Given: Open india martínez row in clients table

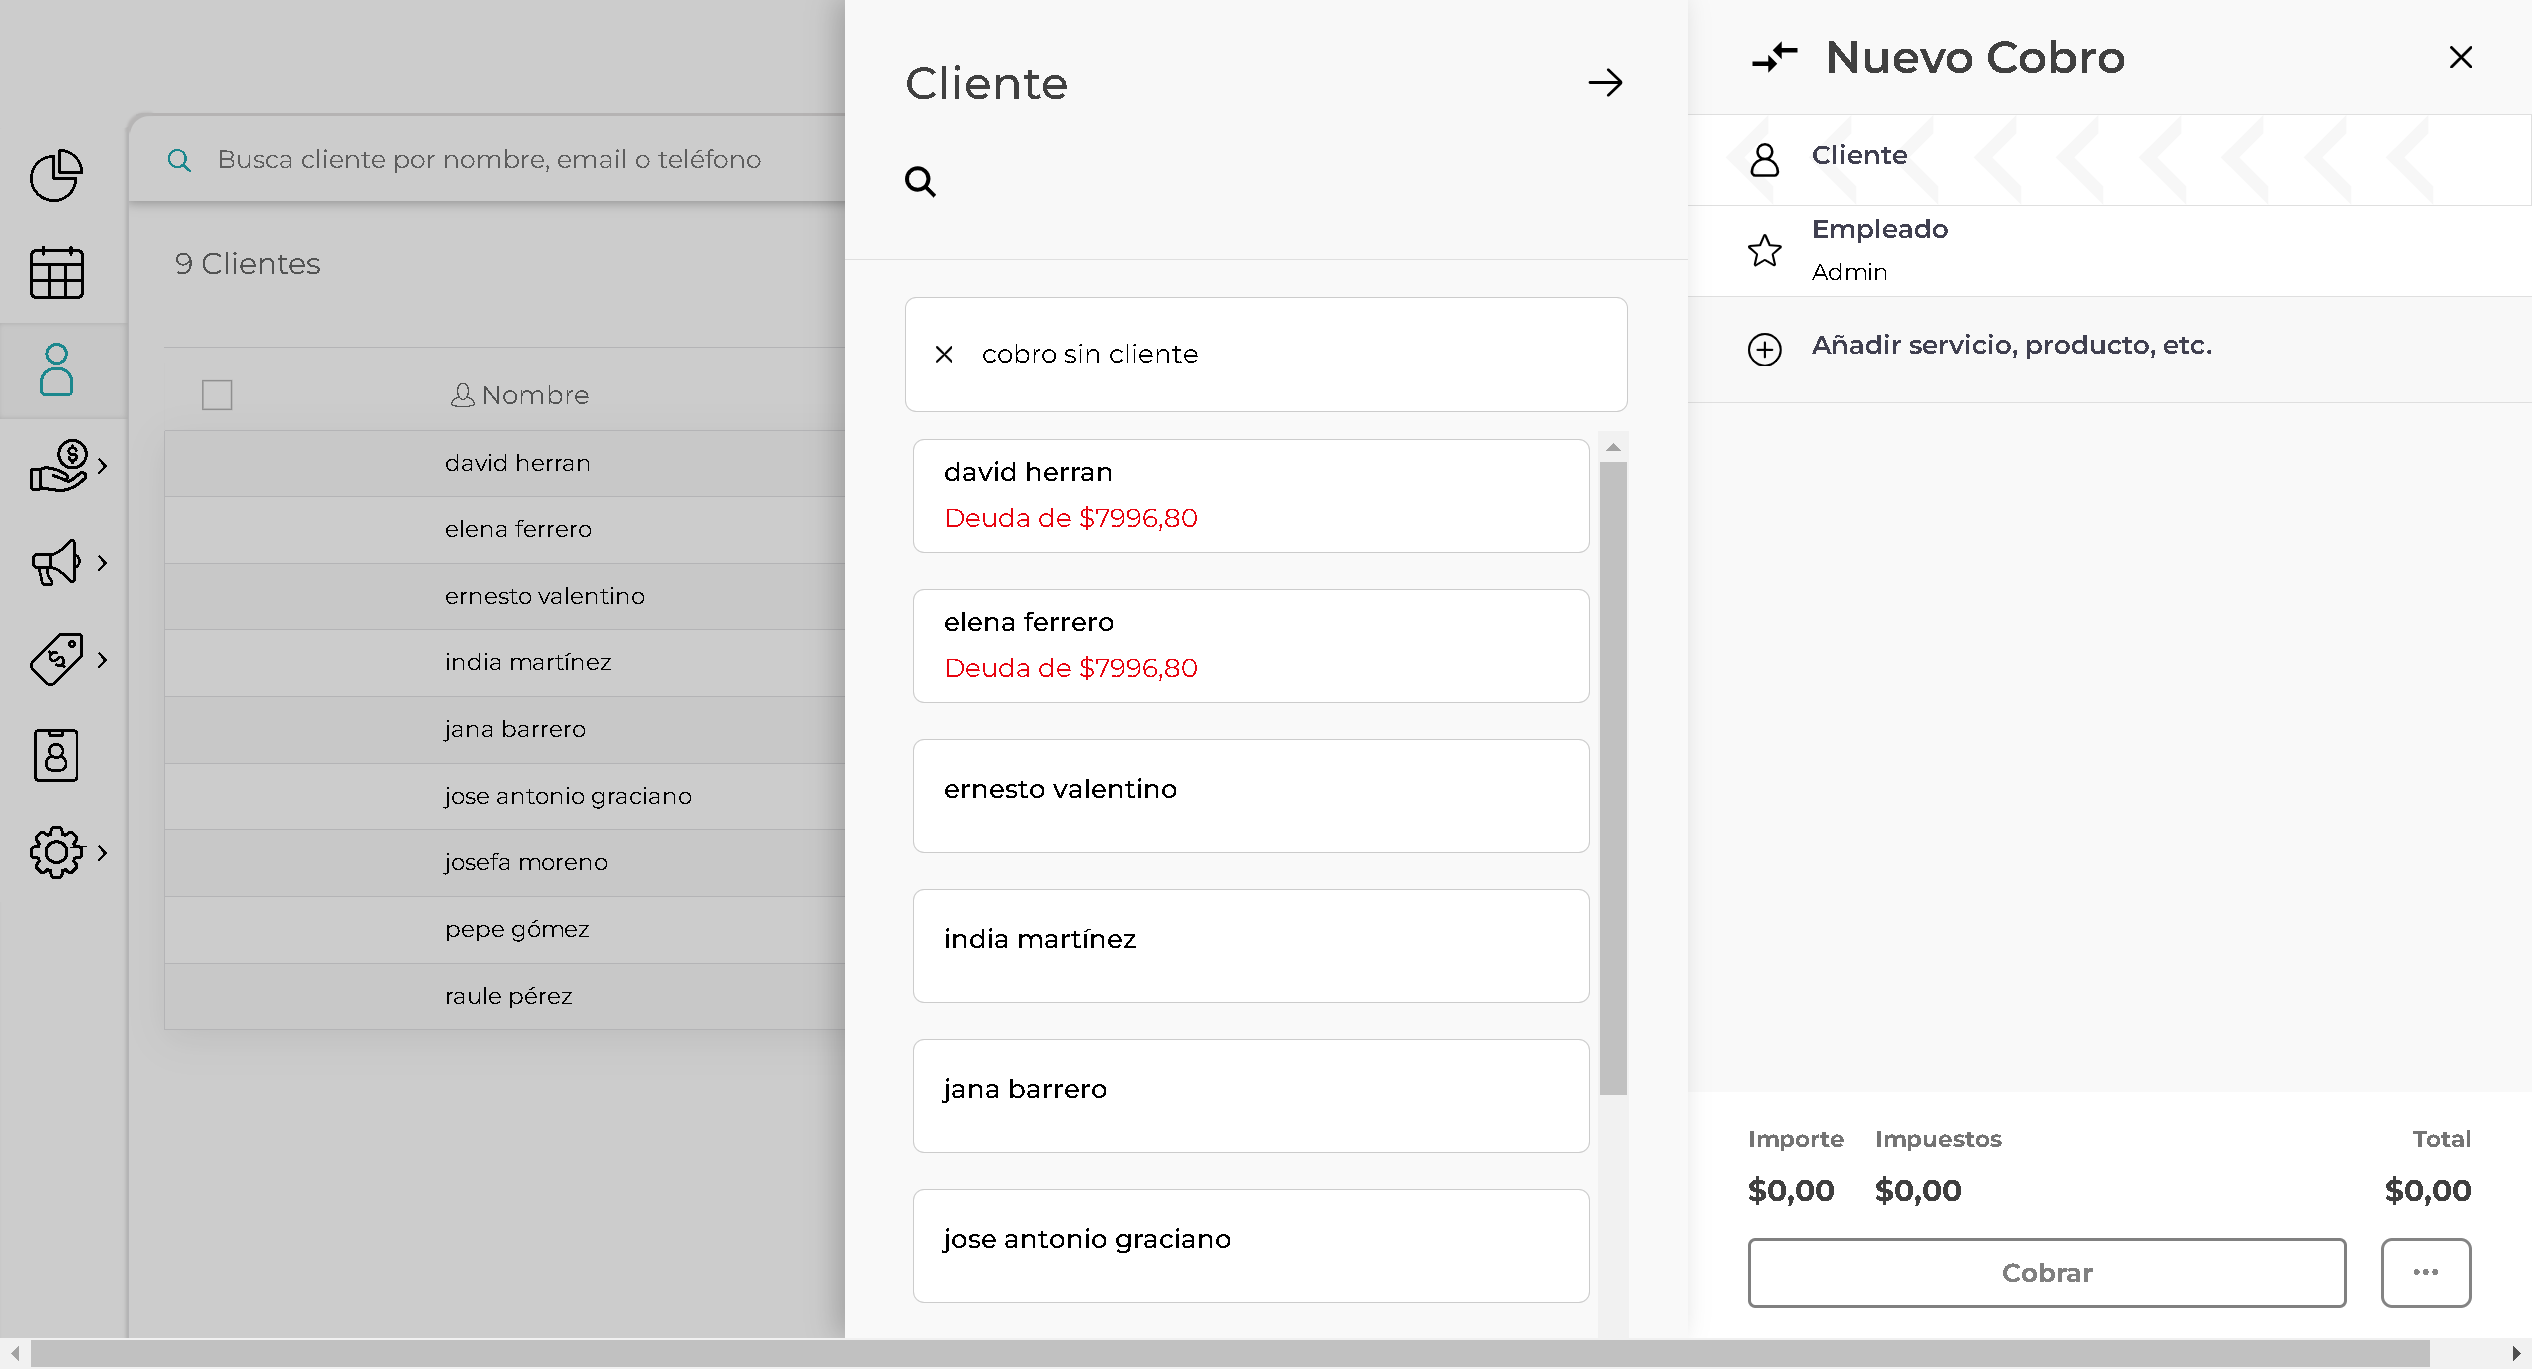Looking at the screenshot, I should pos(505,663).
